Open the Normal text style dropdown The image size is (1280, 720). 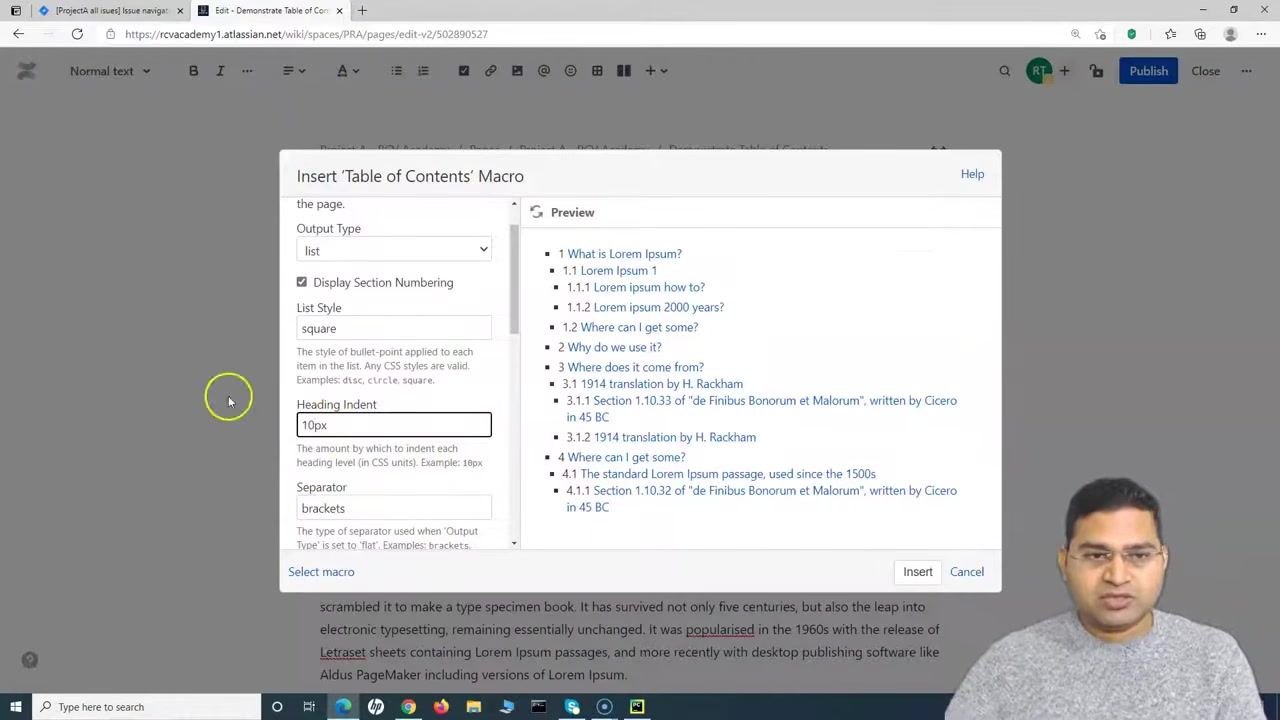point(110,71)
